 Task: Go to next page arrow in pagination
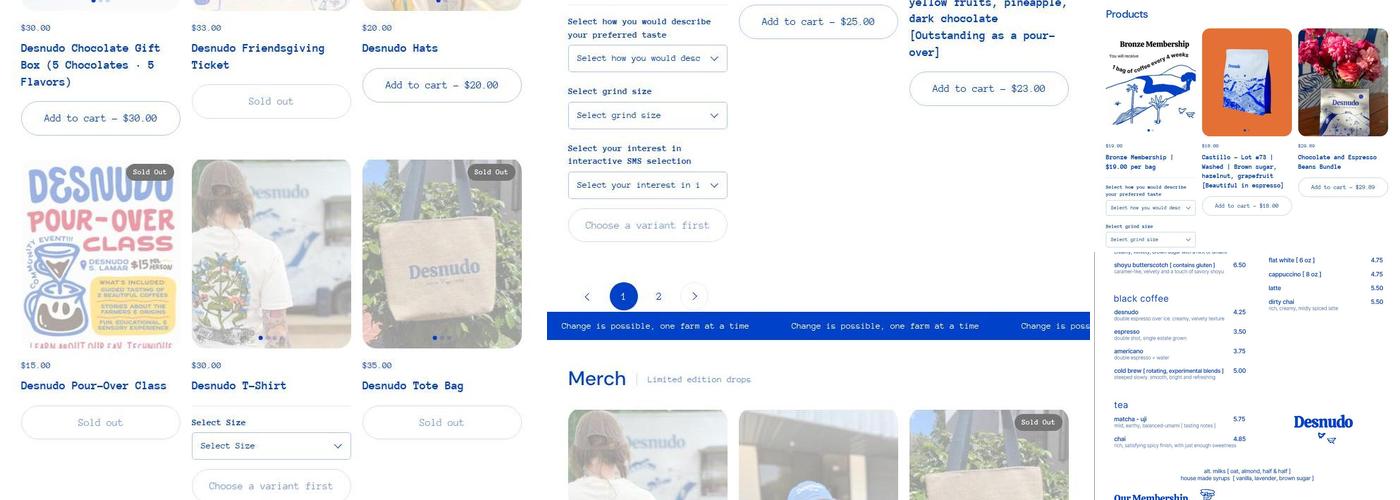pos(694,296)
